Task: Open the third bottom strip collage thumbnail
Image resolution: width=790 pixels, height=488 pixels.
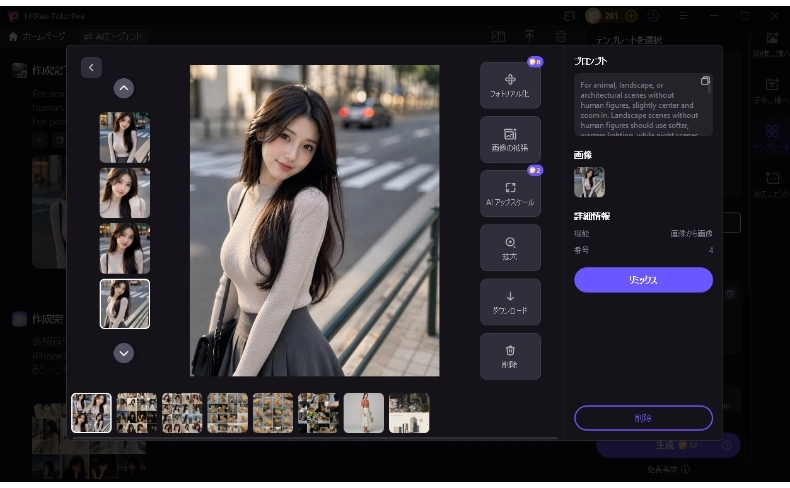Action: (x=182, y=413)
